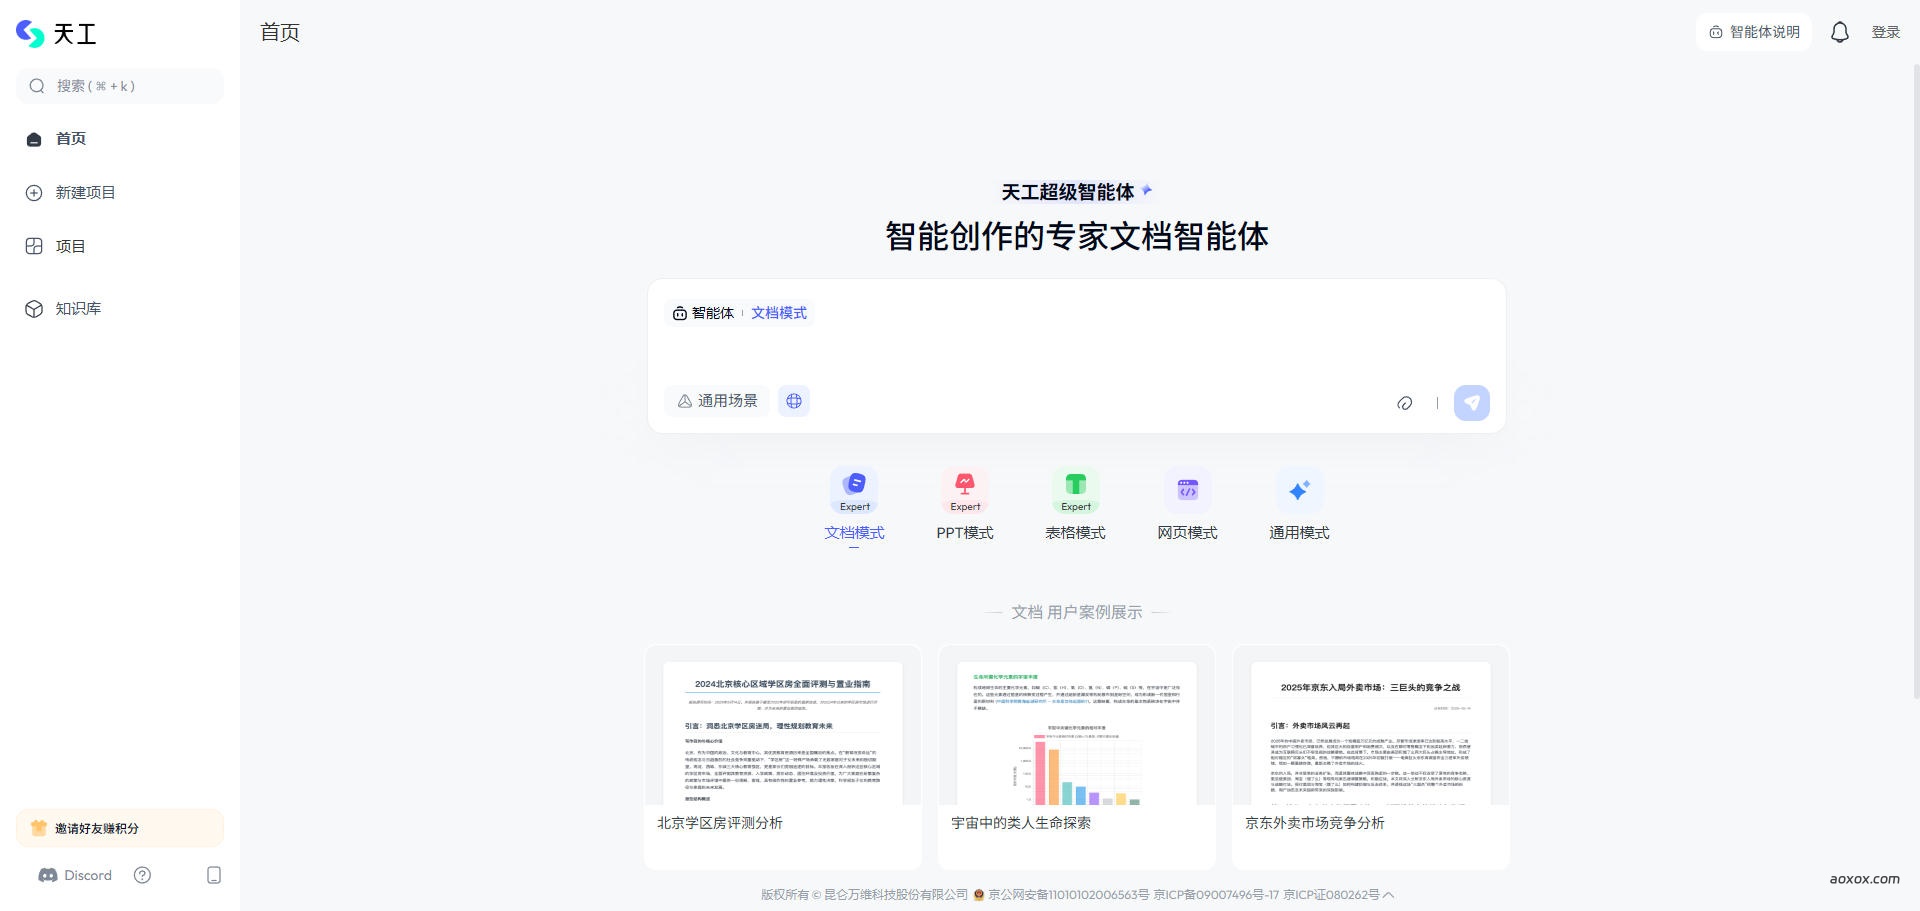The height and width of the screenshot is (911, 1920).
Task: Click the 北京学区房评测分析 title text
Action: (720, 823)
